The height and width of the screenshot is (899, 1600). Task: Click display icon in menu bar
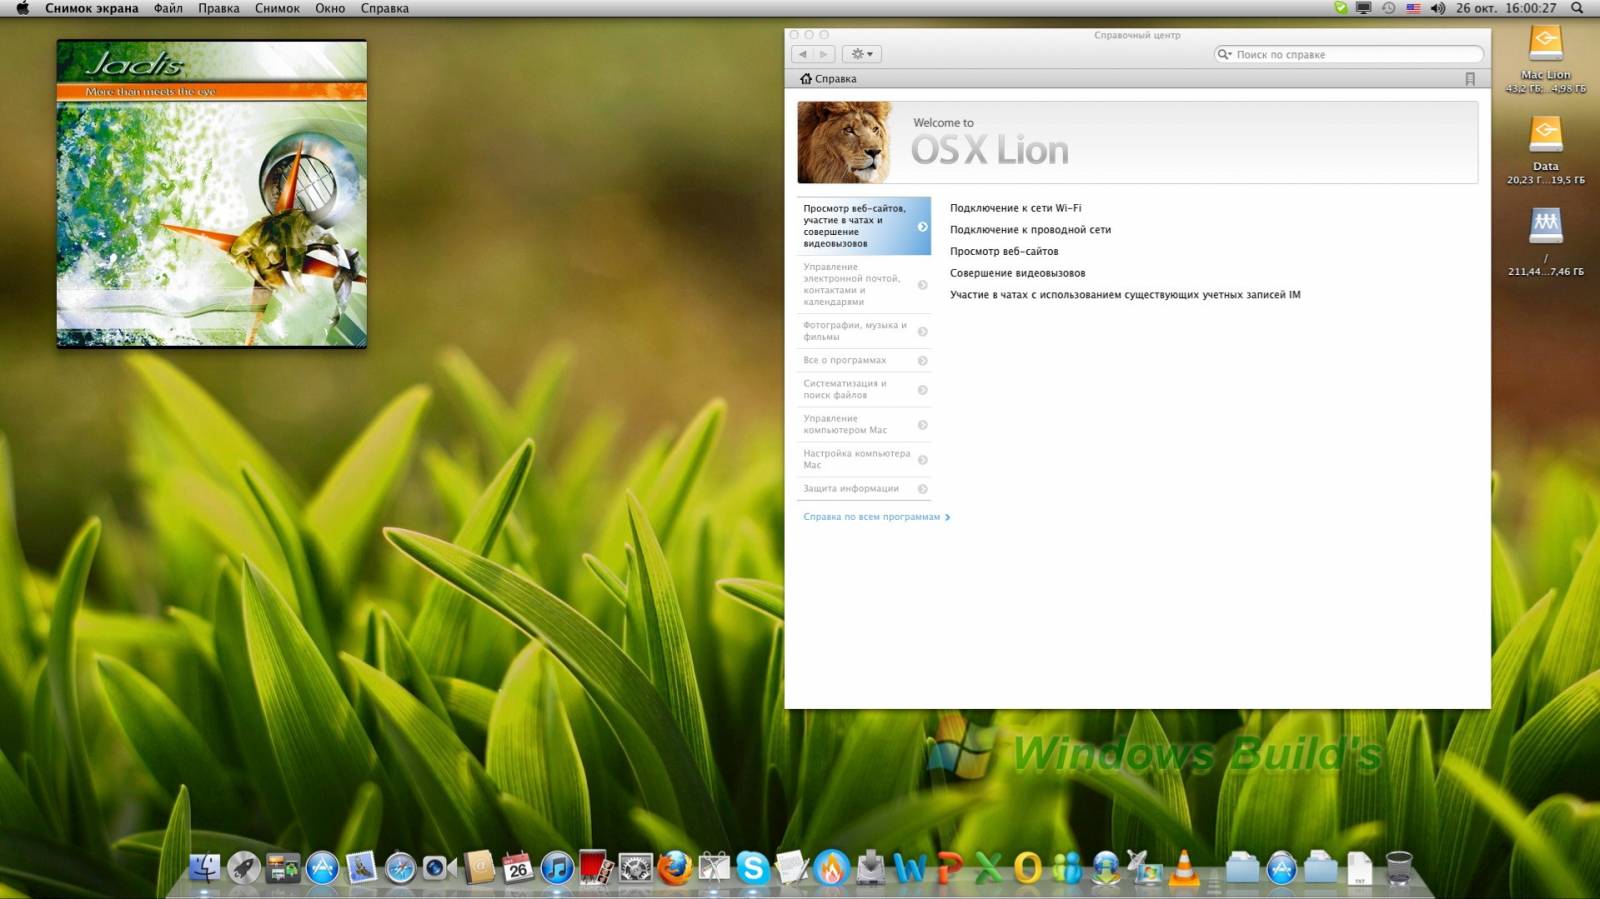coord(1363,8)
